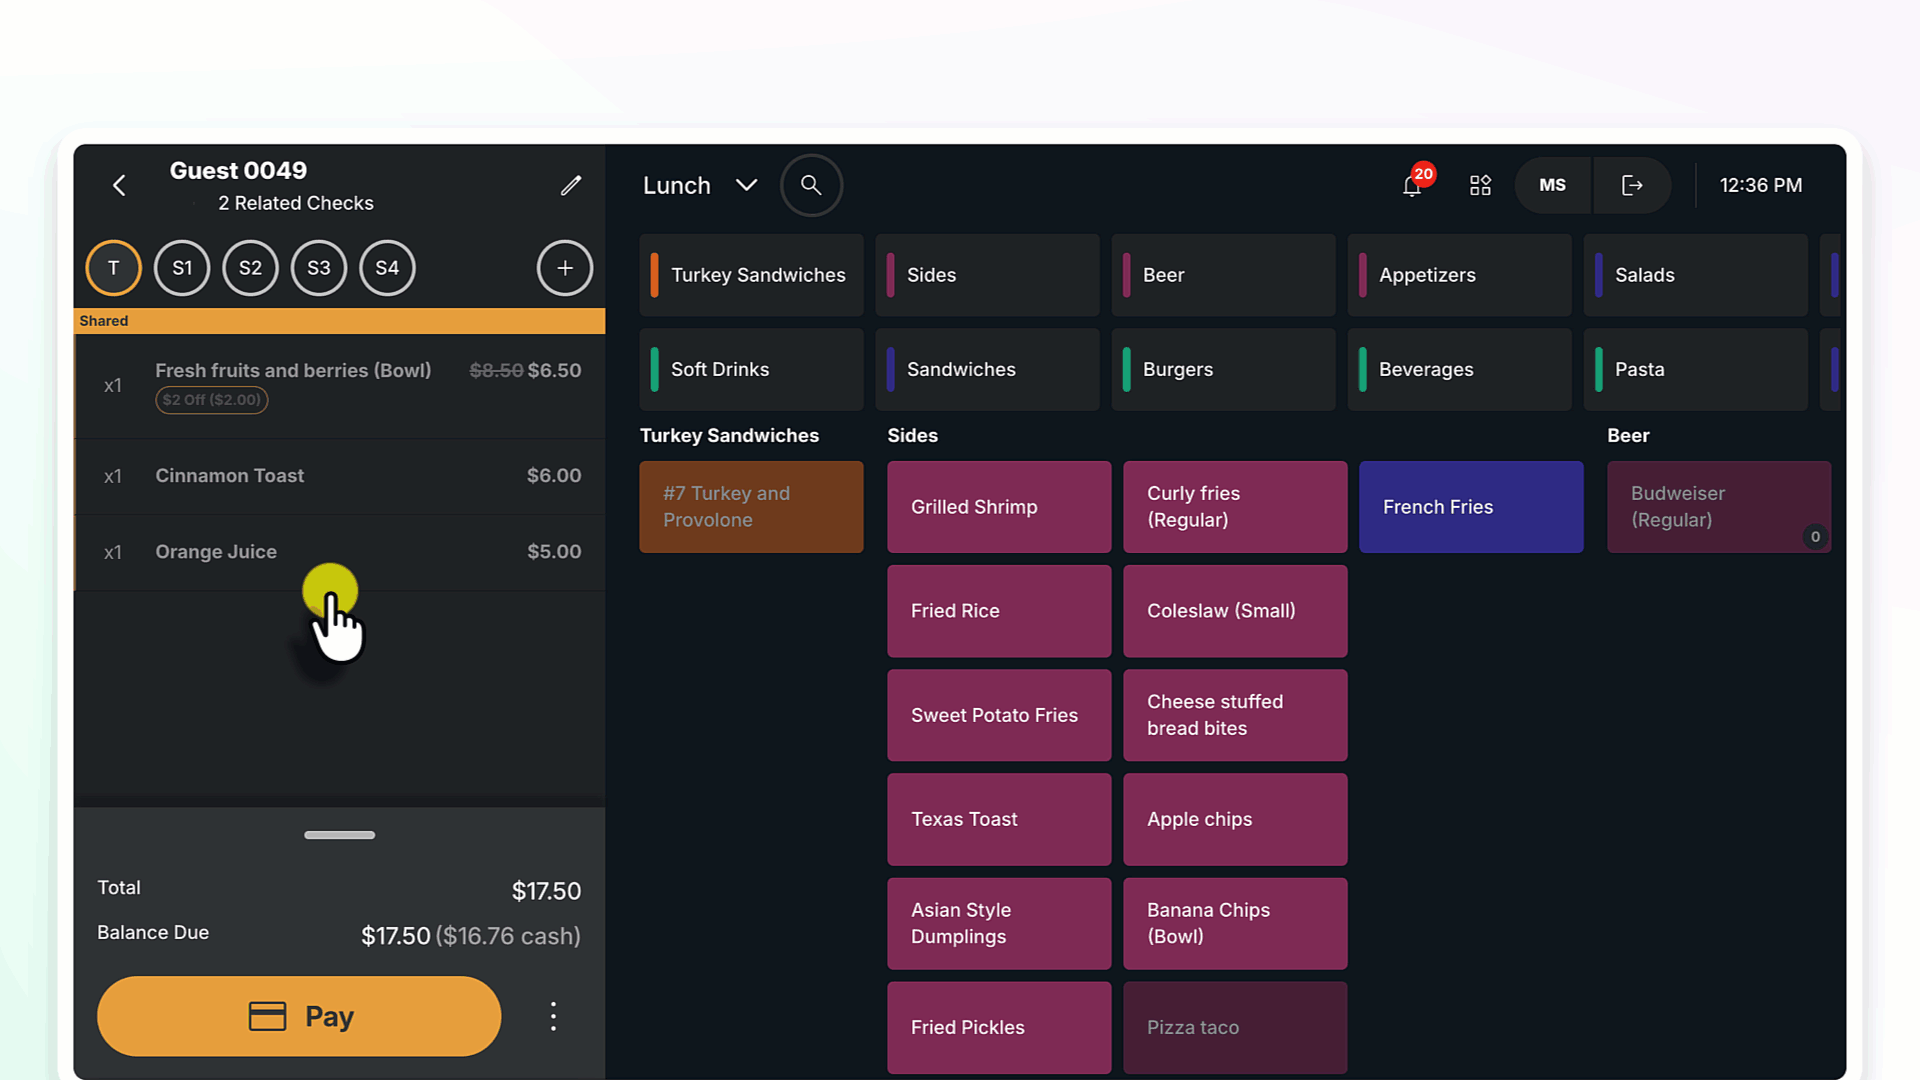Select seat S3
Viewport: 1920px width, 1080px height.
319,268
